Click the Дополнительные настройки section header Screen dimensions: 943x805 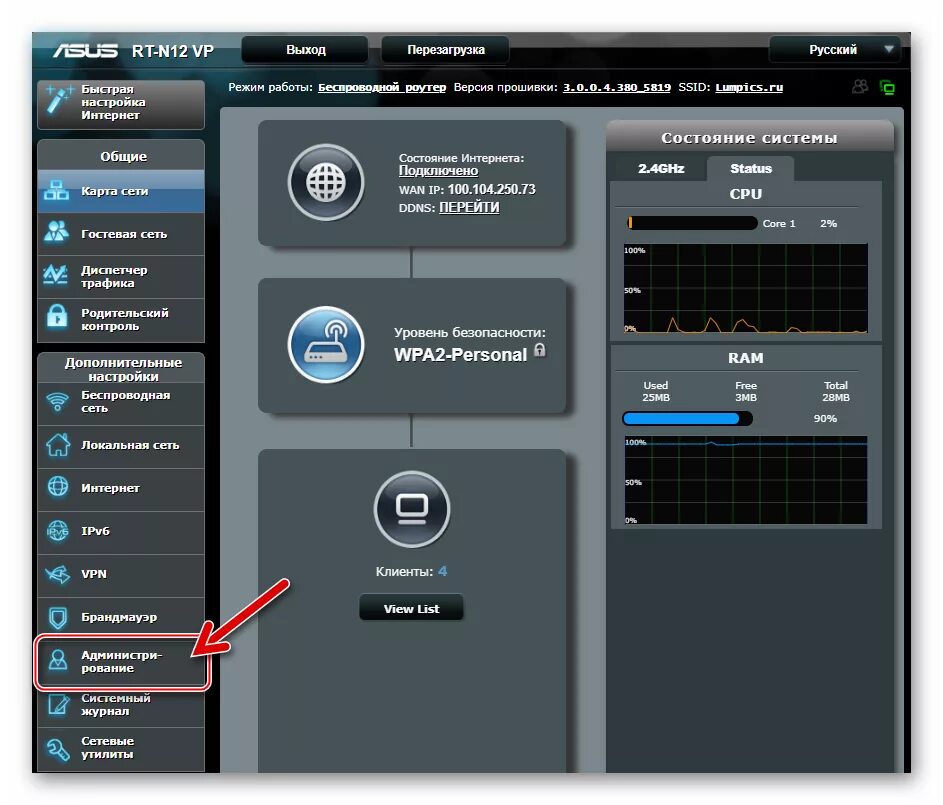coord(121,369)
